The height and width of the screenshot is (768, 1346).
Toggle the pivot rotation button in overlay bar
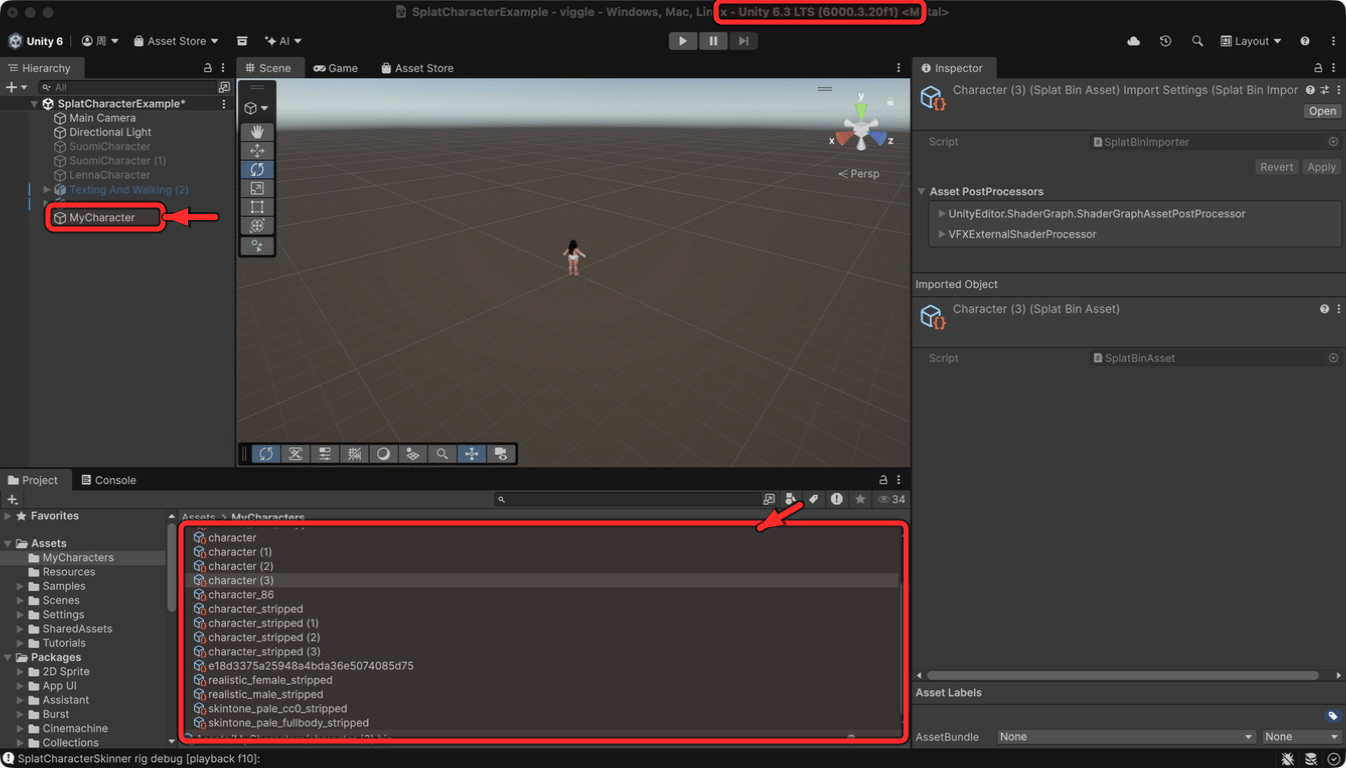tap(266, 454)
